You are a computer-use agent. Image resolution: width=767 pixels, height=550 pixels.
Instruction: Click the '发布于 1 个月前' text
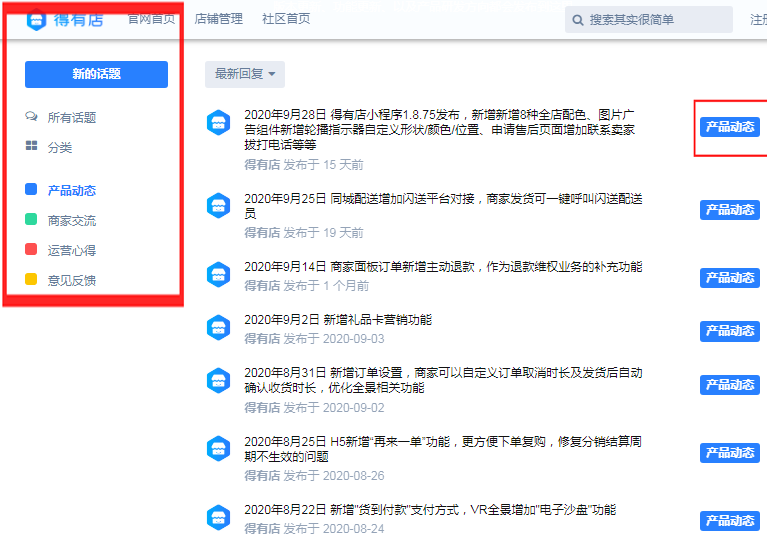coord(326,286)
